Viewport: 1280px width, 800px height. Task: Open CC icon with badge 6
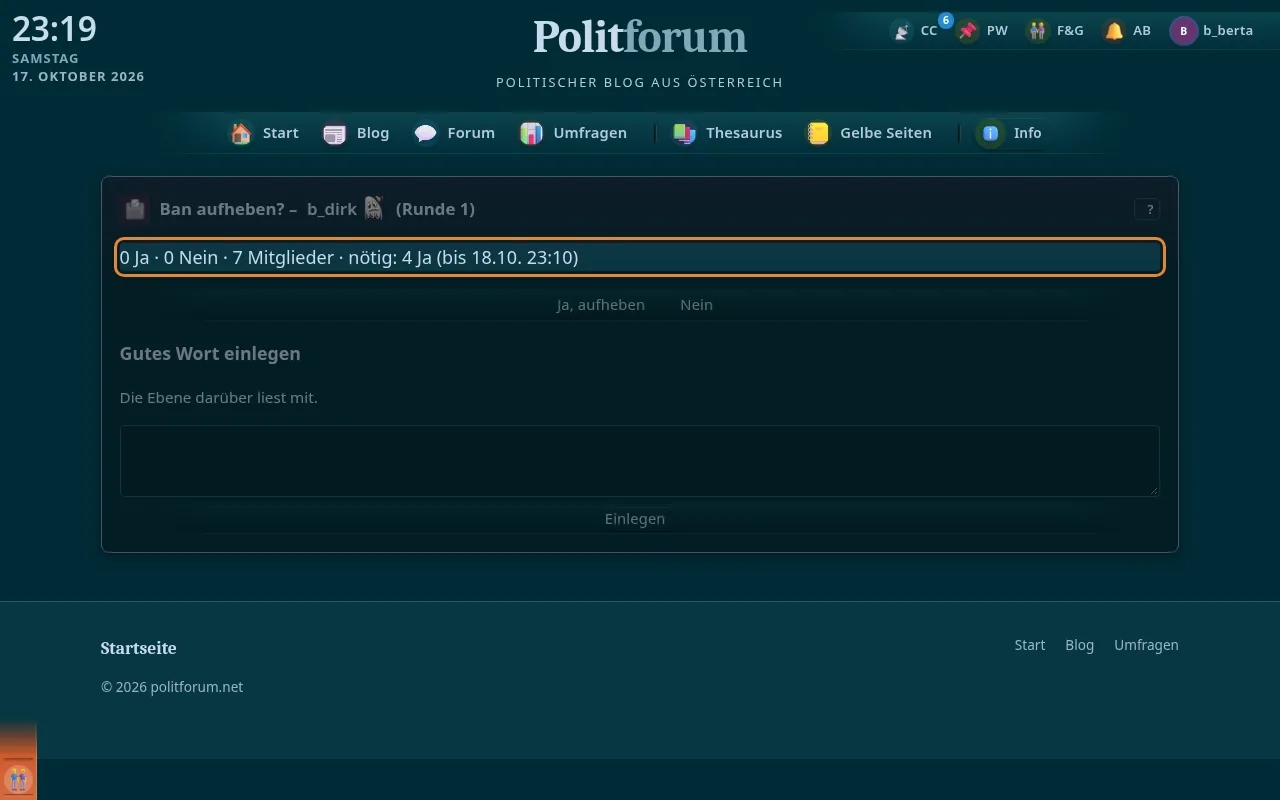(902, 31)
